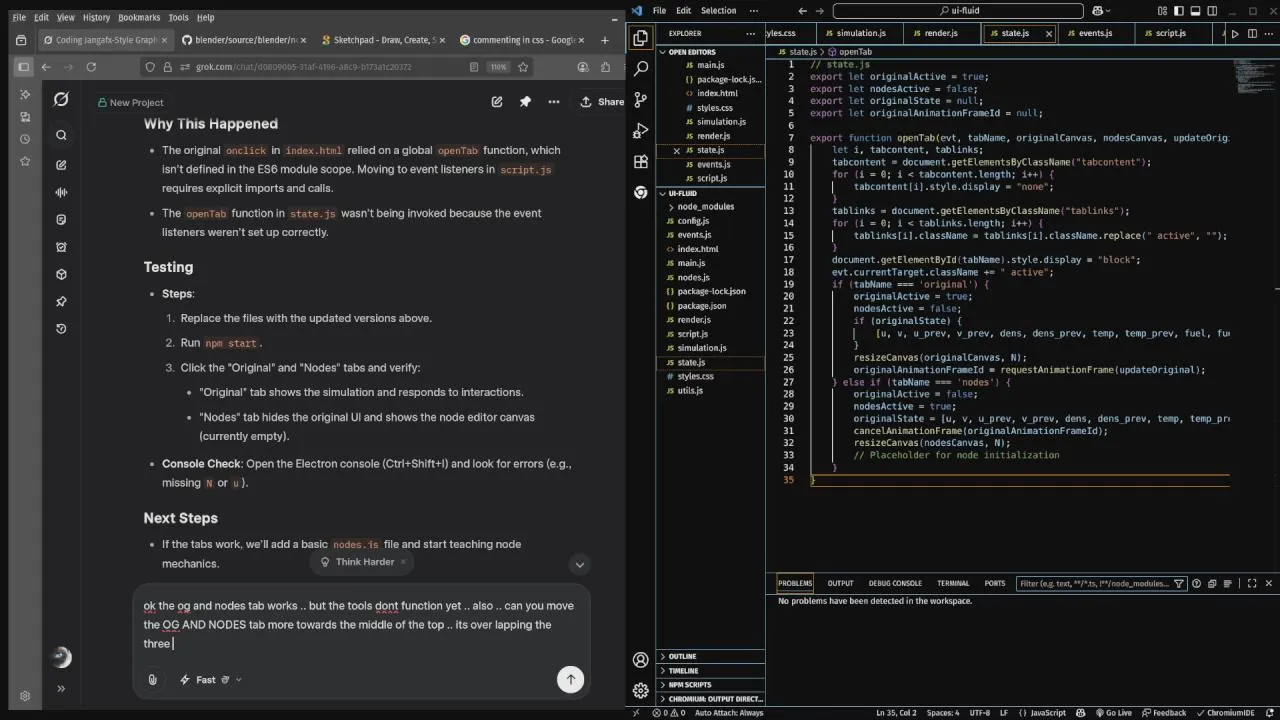The height and width of the screenshot is (720, 1280).
Task: Open VS Code Search view icon
Action: (x=641, y=69)
